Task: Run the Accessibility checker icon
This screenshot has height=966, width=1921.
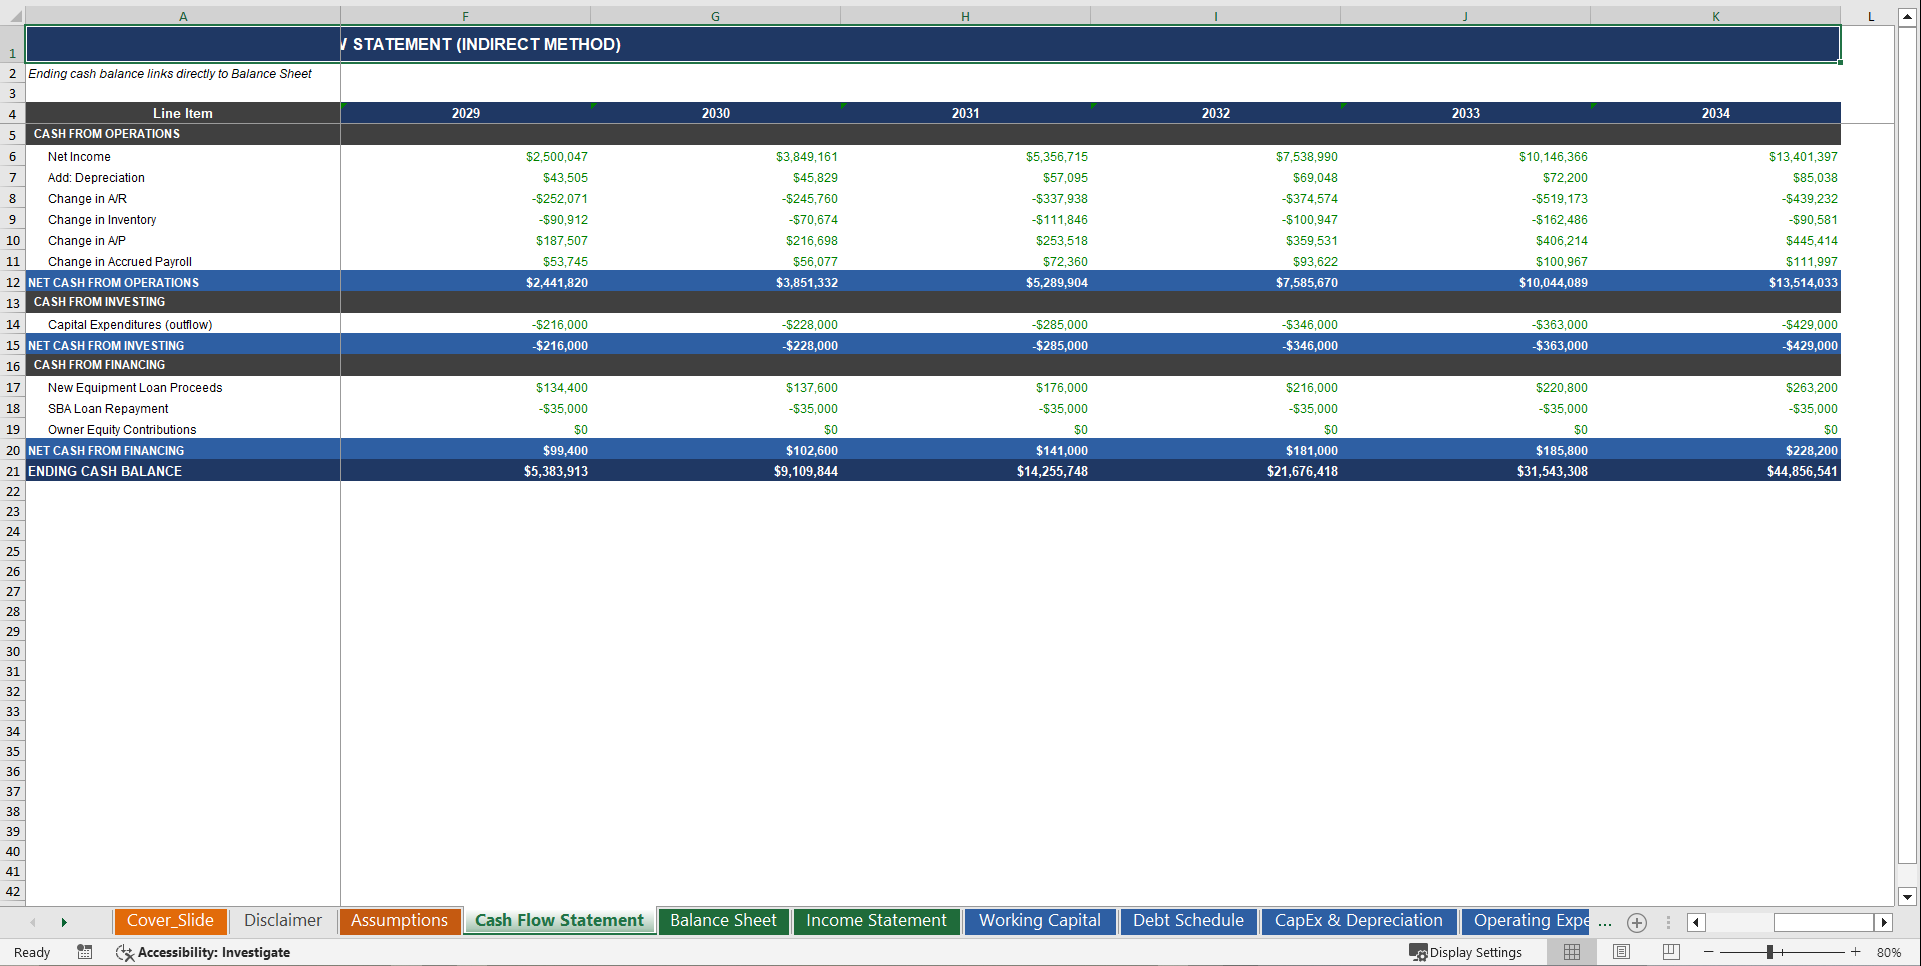Action: (125, 952)
